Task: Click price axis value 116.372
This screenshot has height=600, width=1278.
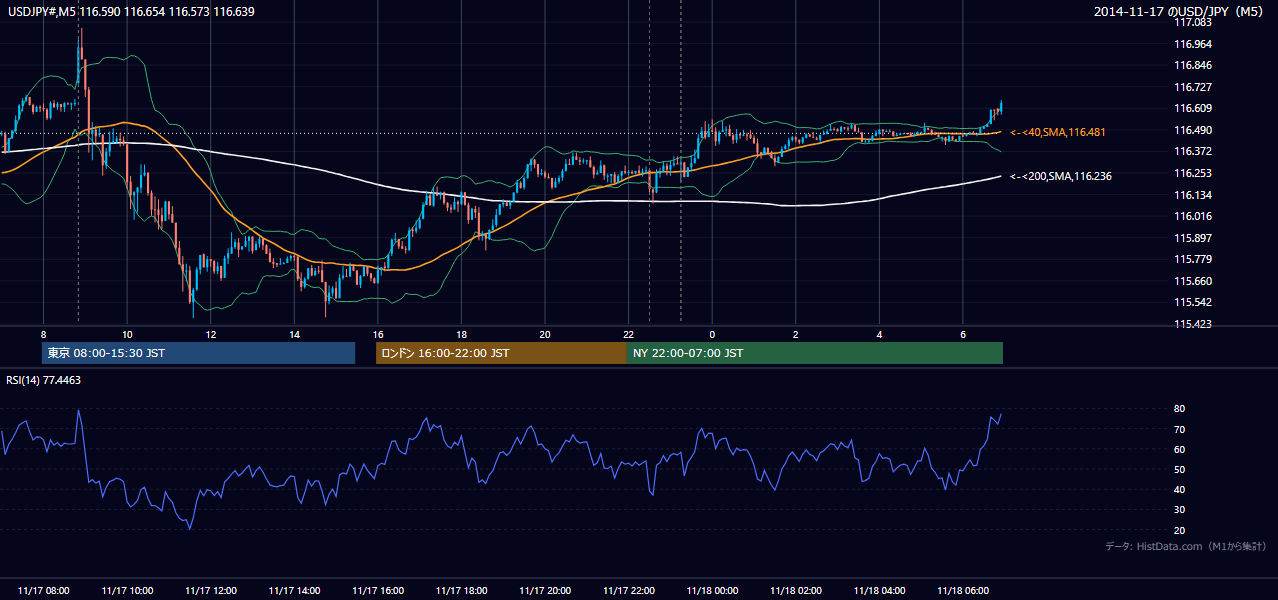Action: click(1192, 151)
